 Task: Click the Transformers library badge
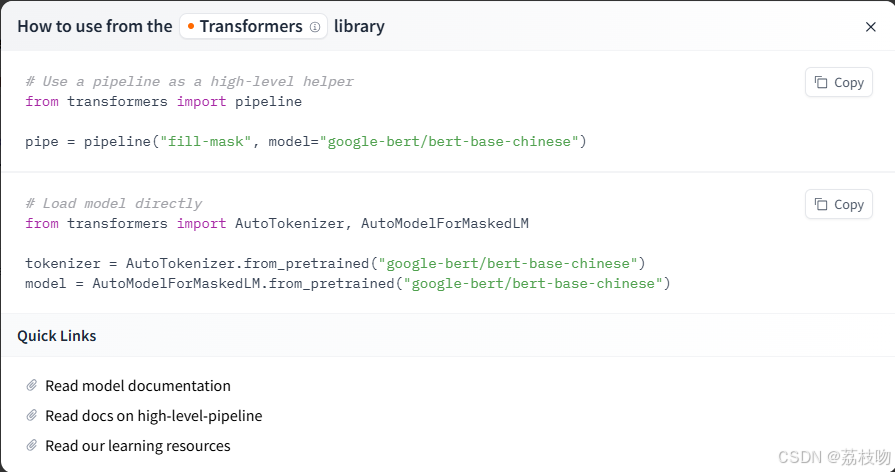click(253, 26)
